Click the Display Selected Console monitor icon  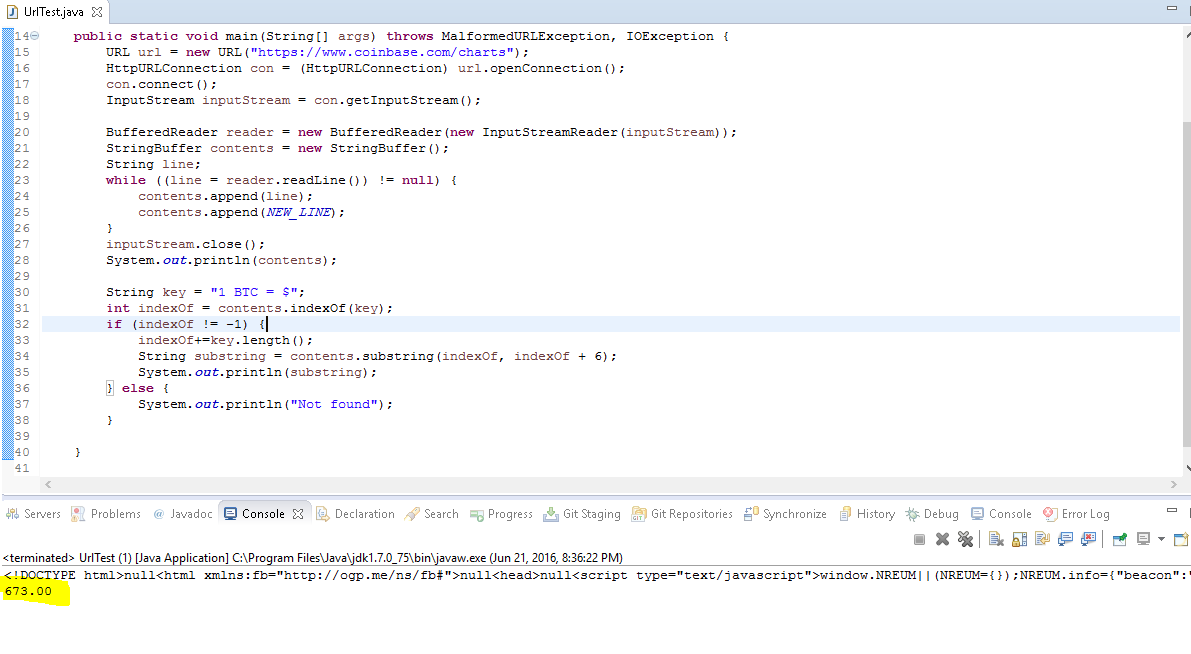[1143, 539]
